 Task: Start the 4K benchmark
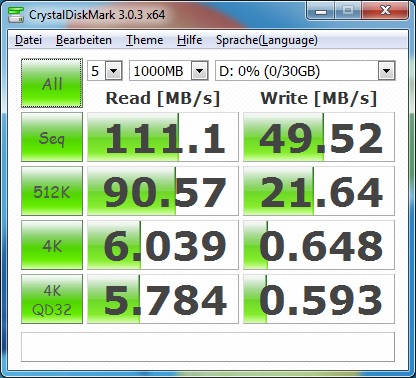point(52,245)
